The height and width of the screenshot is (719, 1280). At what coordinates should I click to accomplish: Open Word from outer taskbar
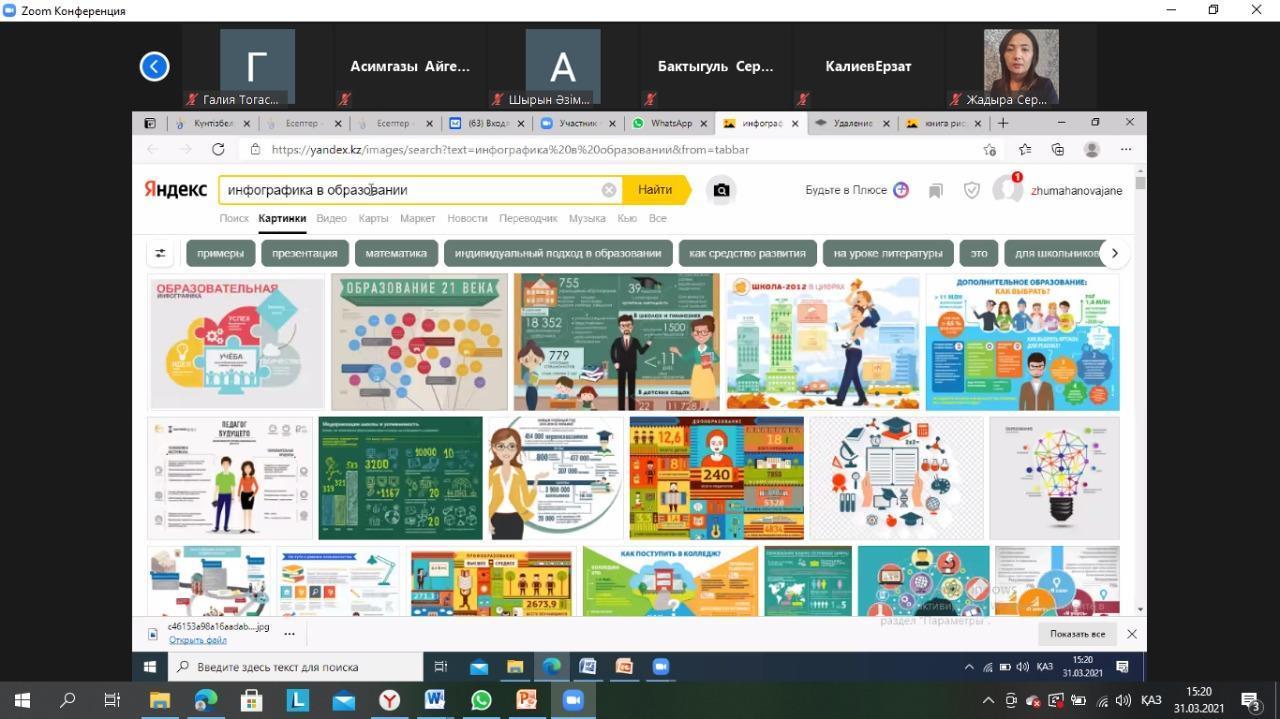click(x=435, y=700)
